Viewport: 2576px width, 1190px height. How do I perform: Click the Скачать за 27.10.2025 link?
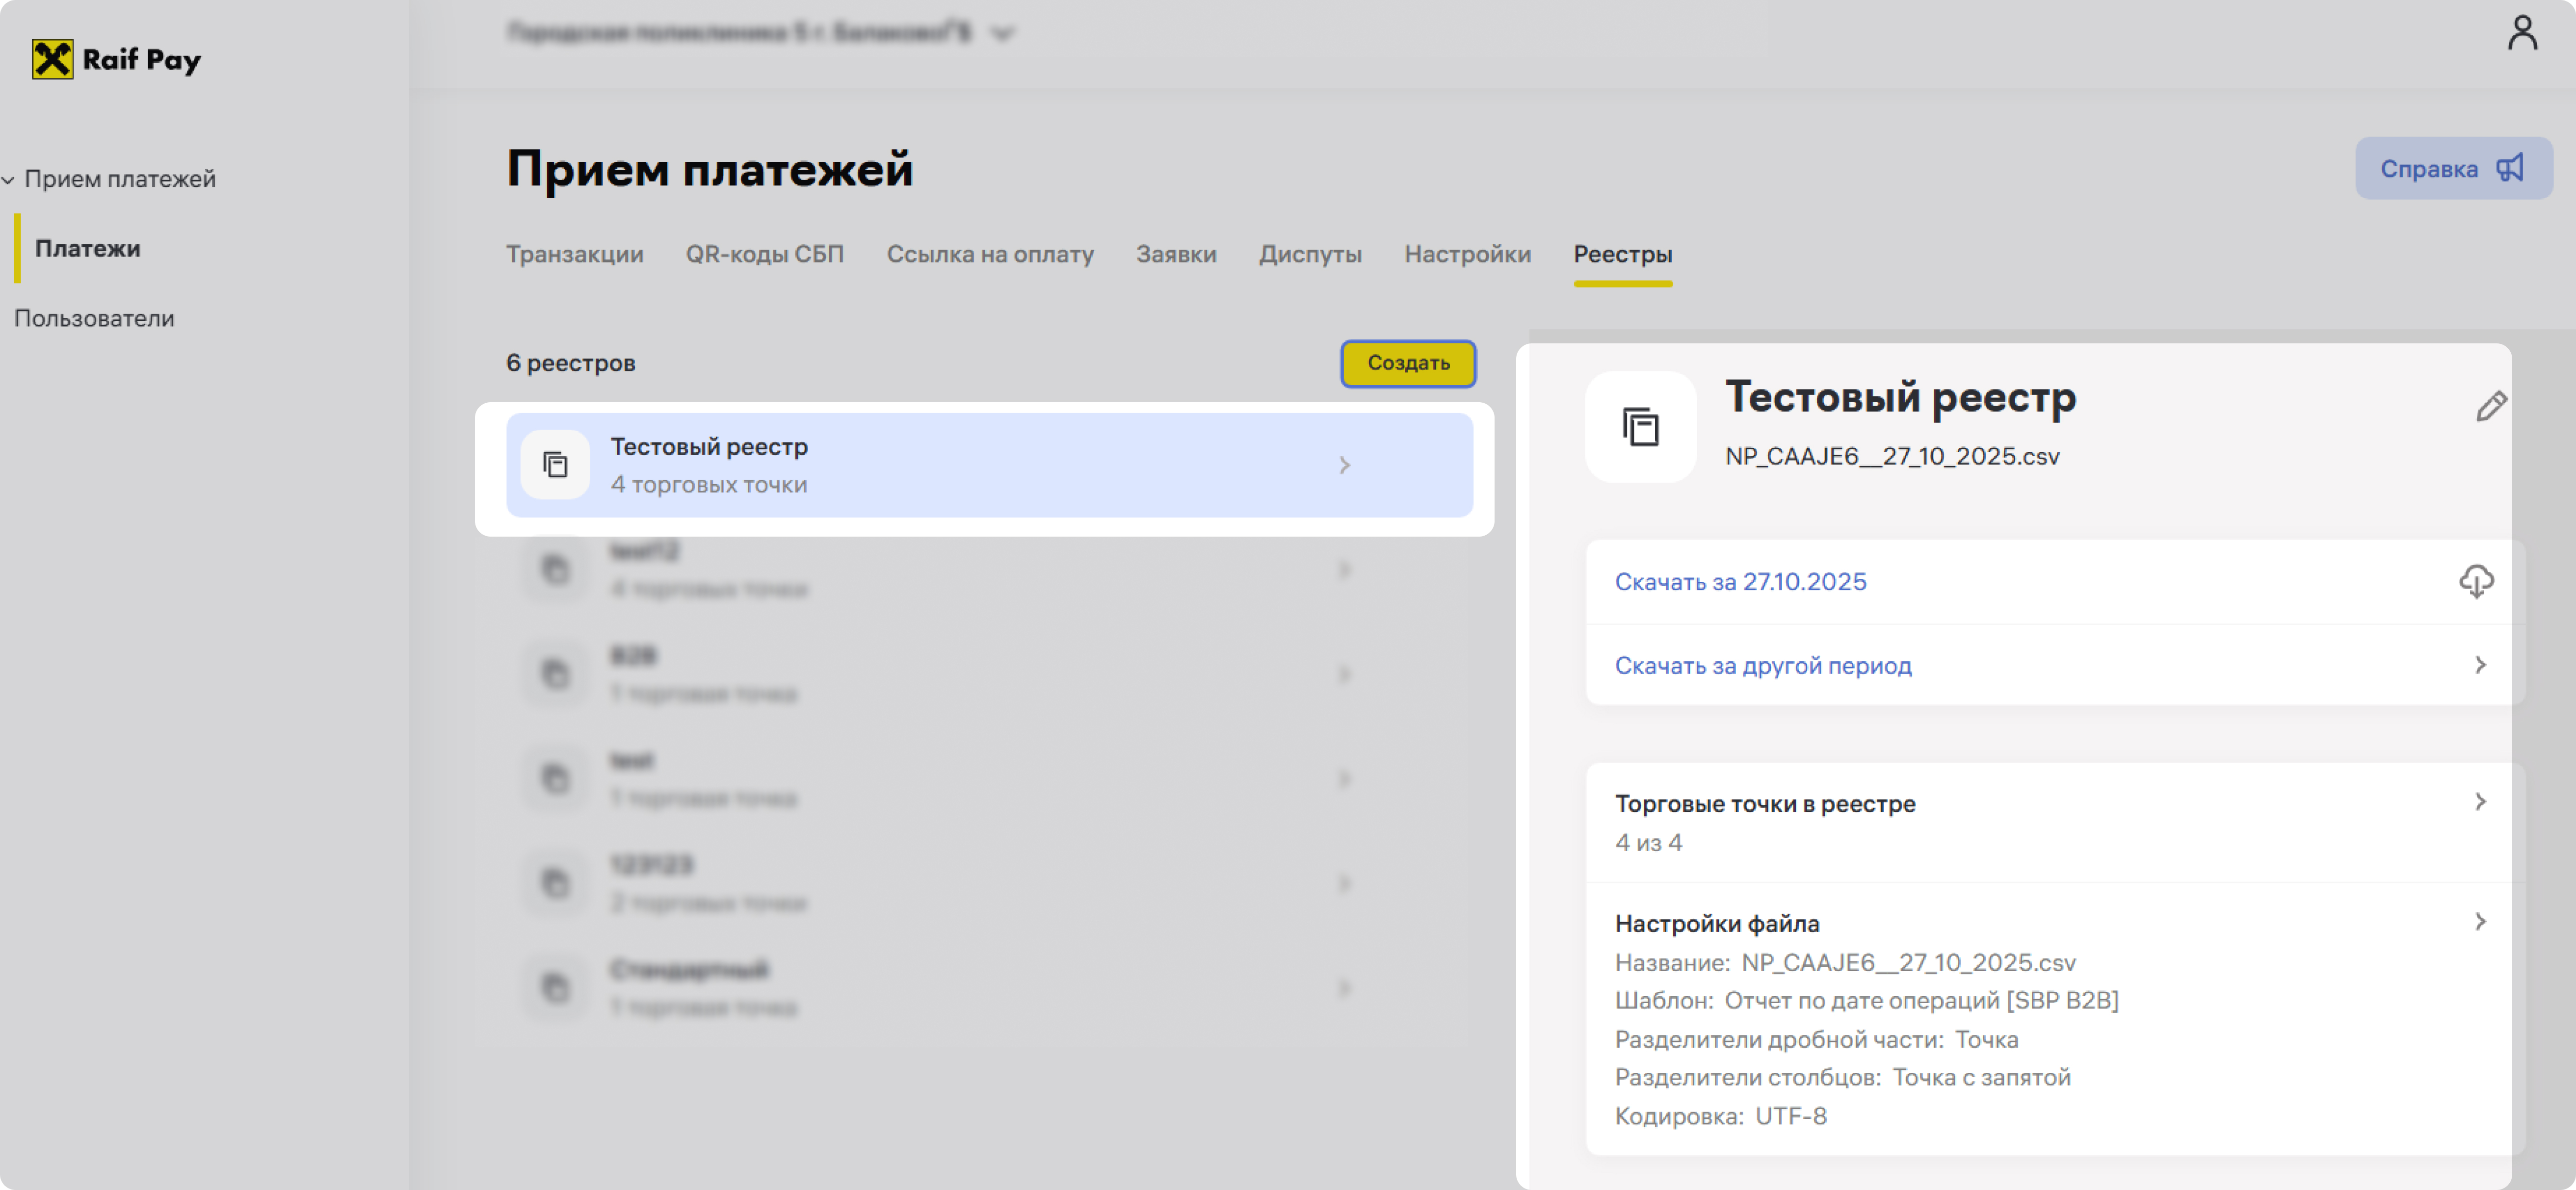1740,582
